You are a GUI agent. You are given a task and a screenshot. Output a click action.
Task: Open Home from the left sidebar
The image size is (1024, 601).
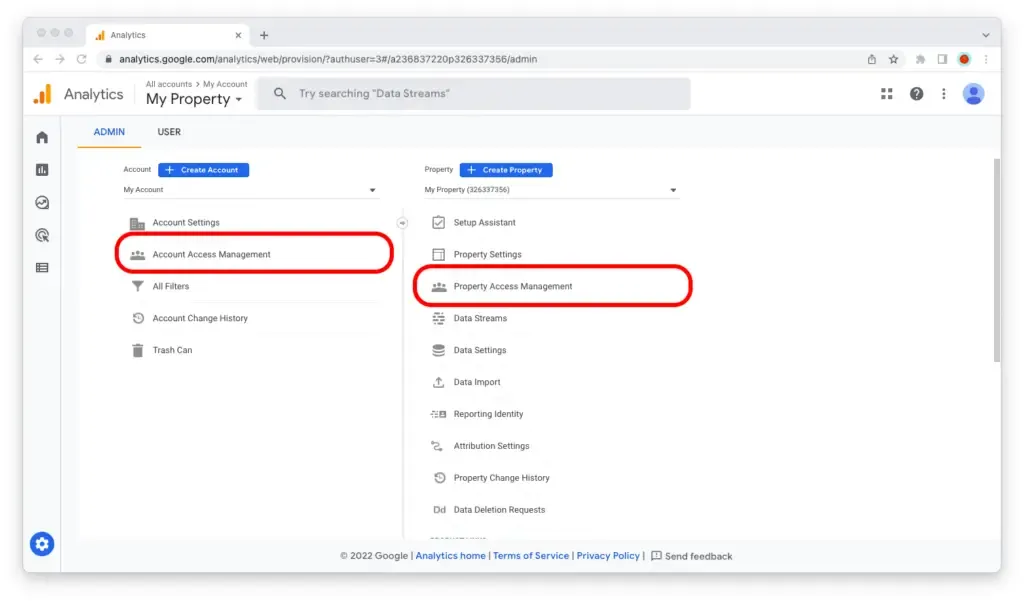pyautogui.click(x=42, y=138)
